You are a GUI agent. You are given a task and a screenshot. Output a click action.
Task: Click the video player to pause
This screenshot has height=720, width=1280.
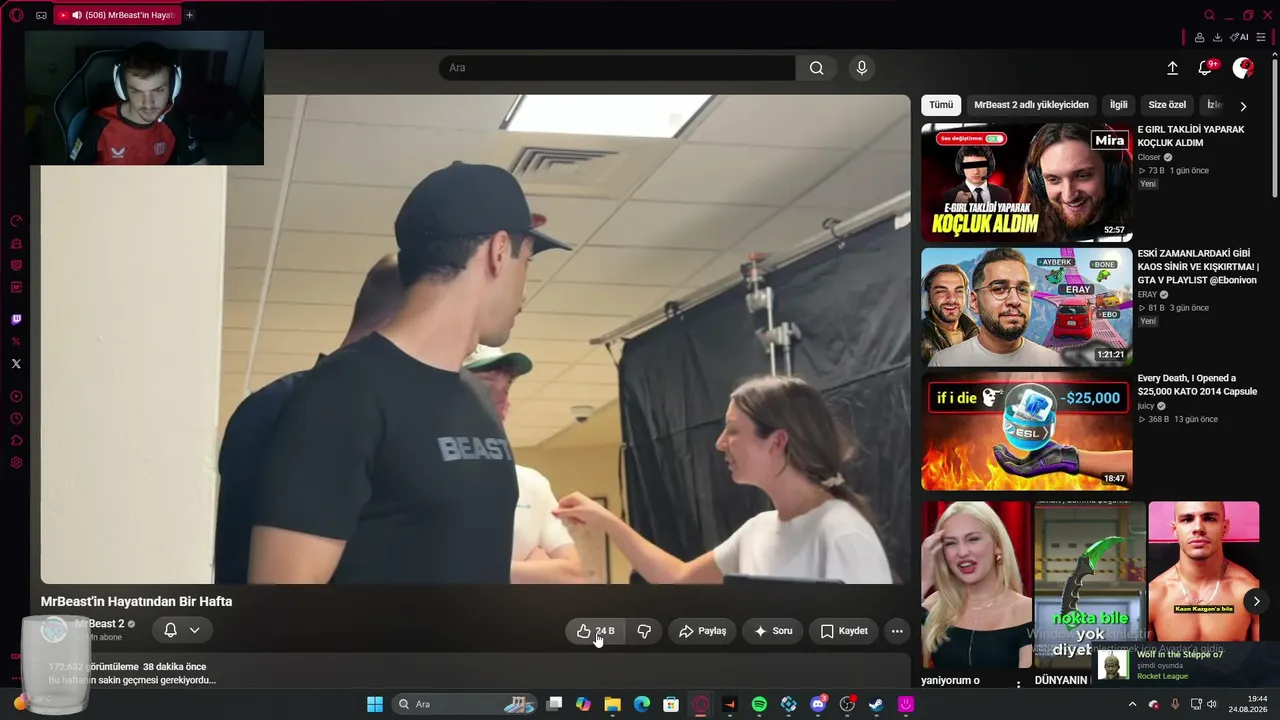475,339
